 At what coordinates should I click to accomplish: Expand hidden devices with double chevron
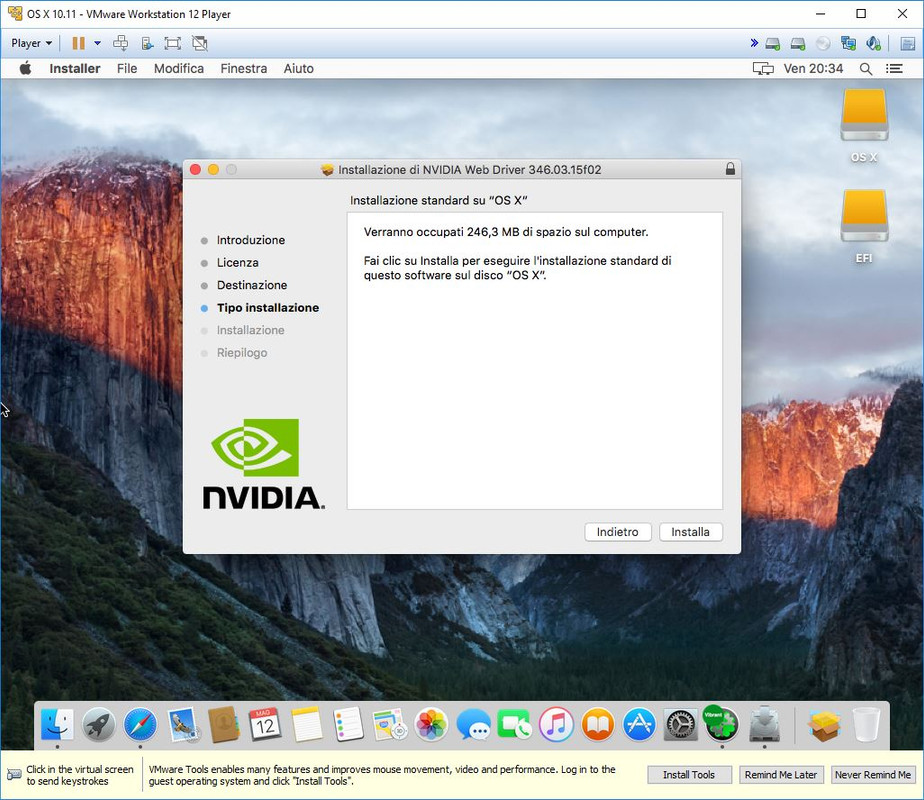click(x=754, y=43)
